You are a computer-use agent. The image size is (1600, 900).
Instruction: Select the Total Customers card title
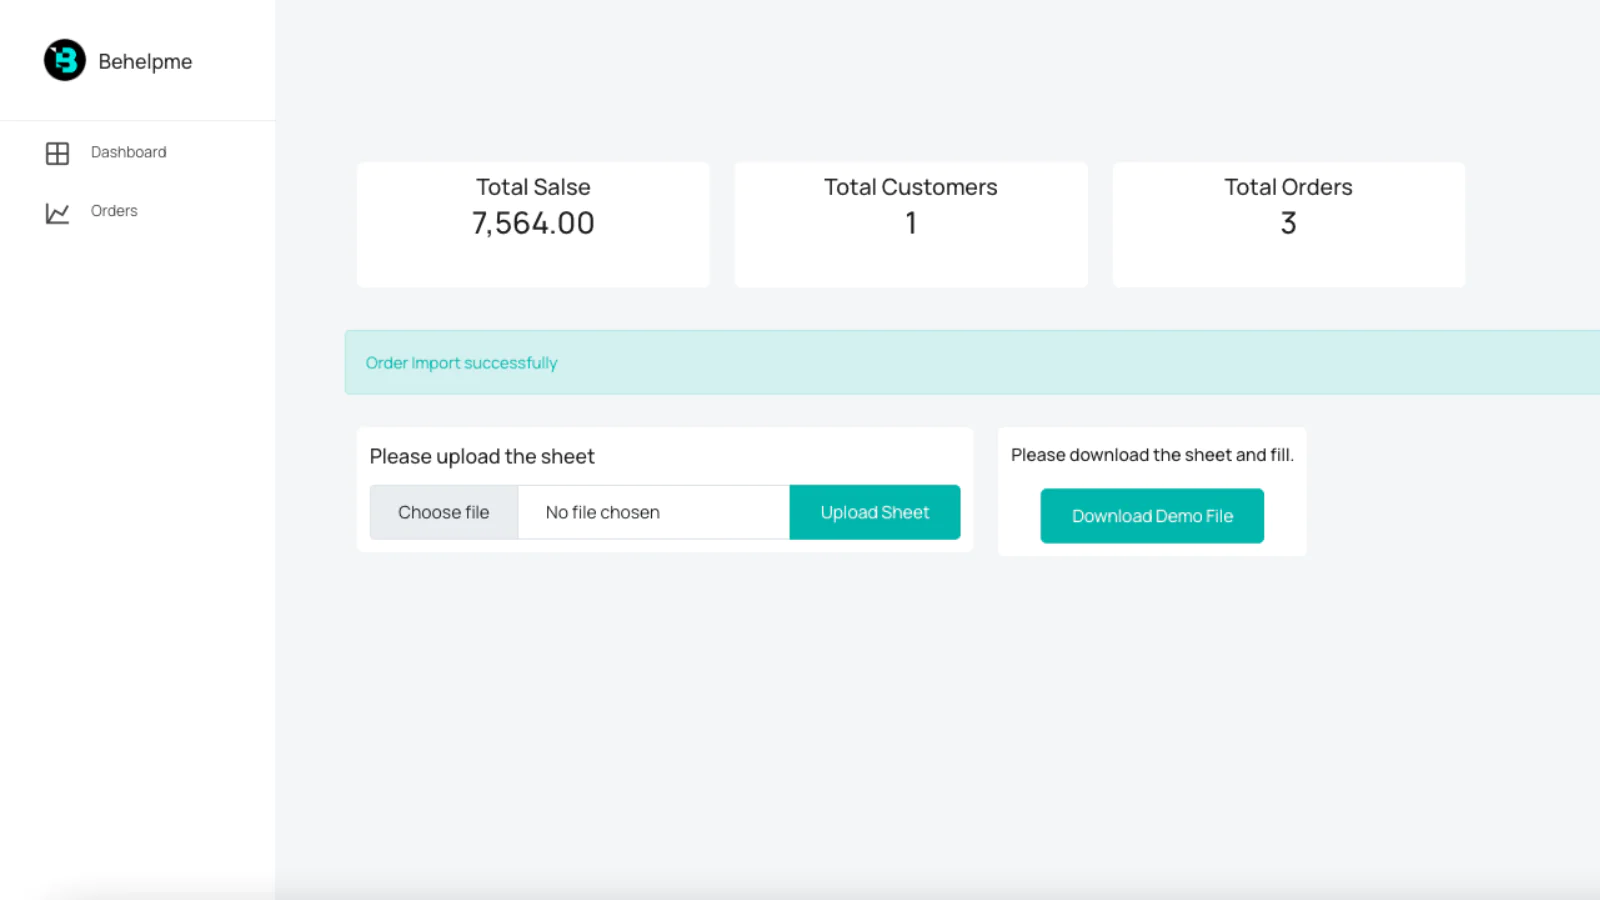point(910,187)
